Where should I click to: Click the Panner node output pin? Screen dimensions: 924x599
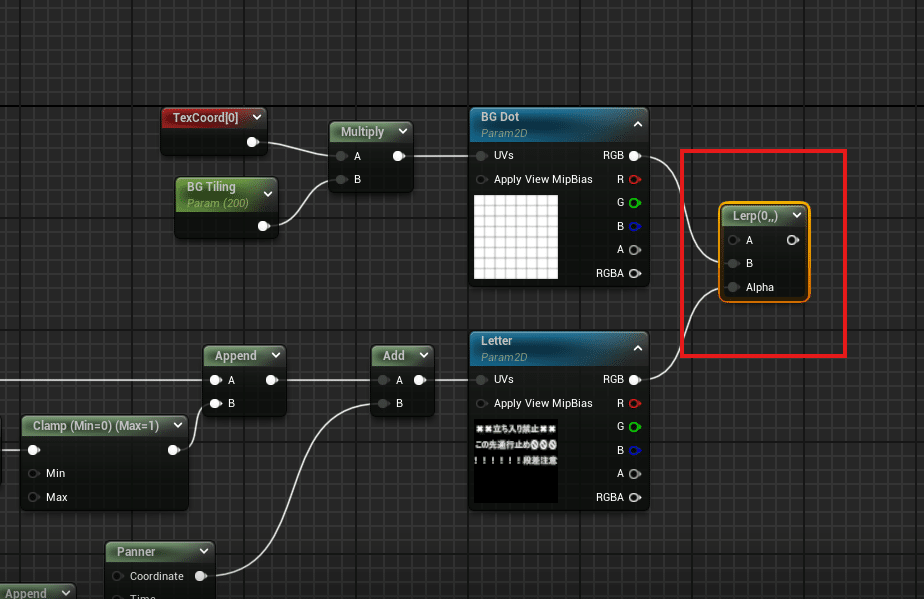click(201, 576)
